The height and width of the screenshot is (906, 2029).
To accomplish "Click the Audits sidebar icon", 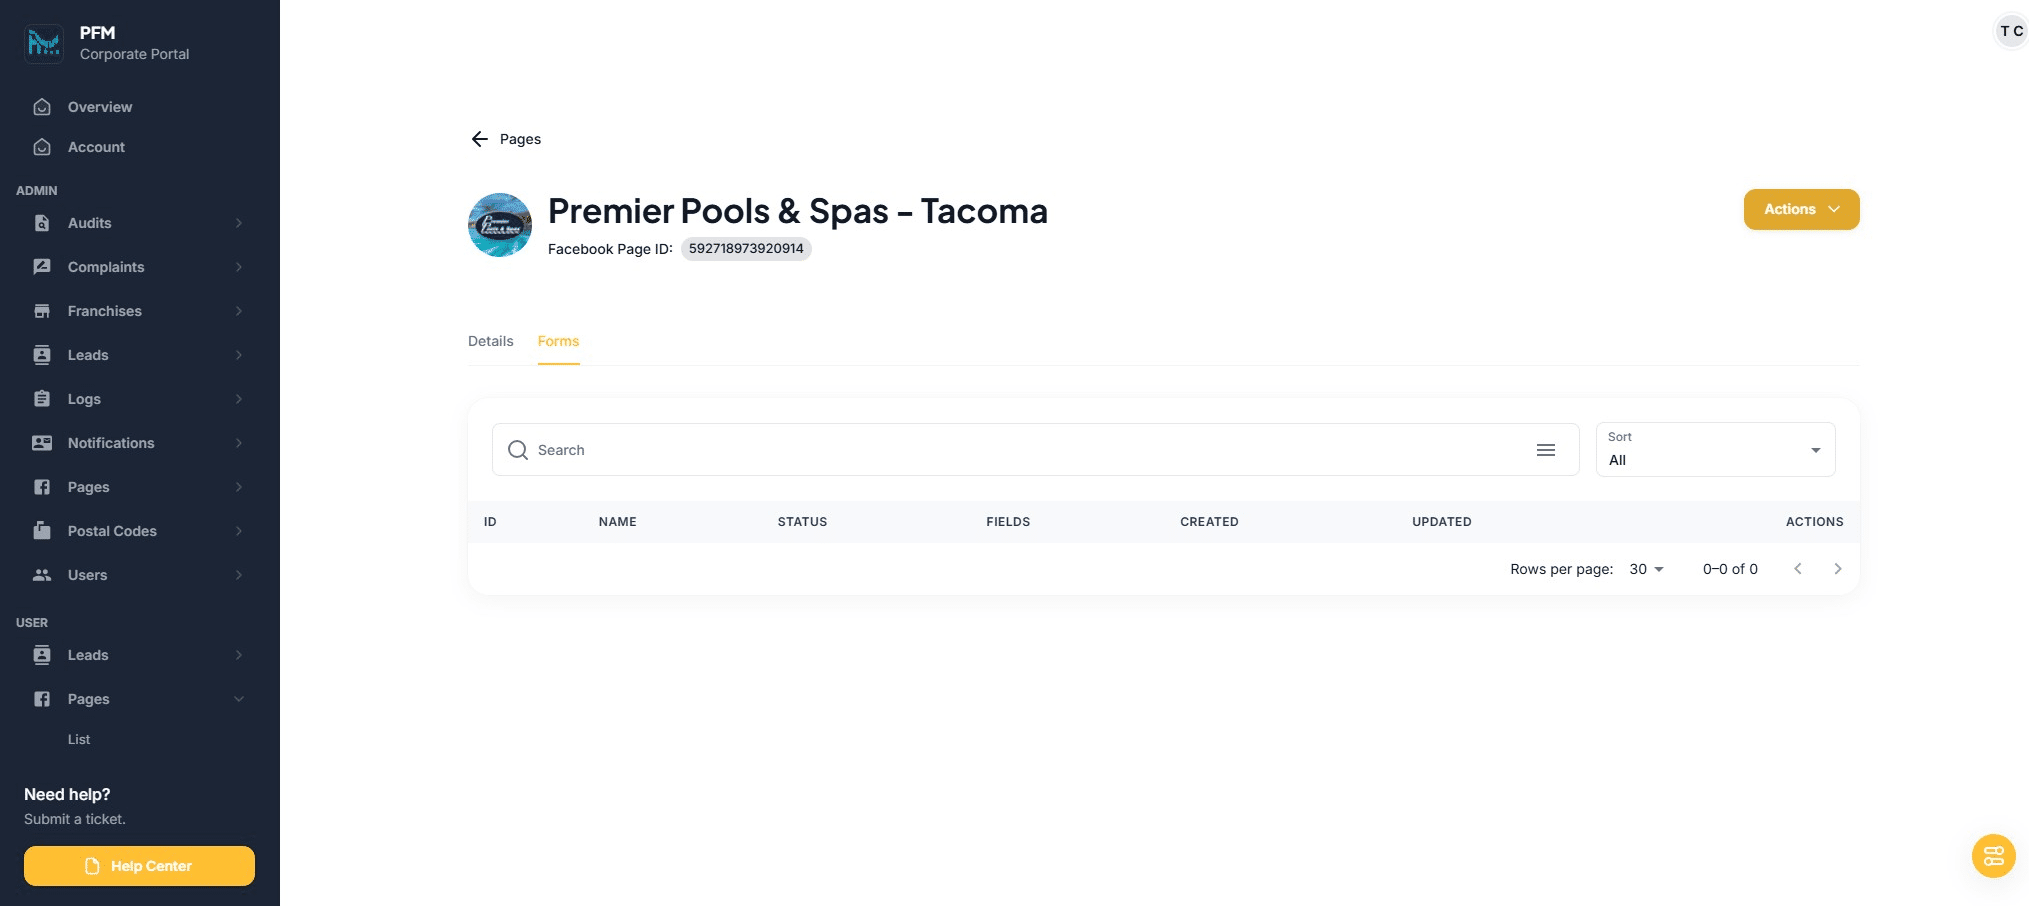I will 42,223.
